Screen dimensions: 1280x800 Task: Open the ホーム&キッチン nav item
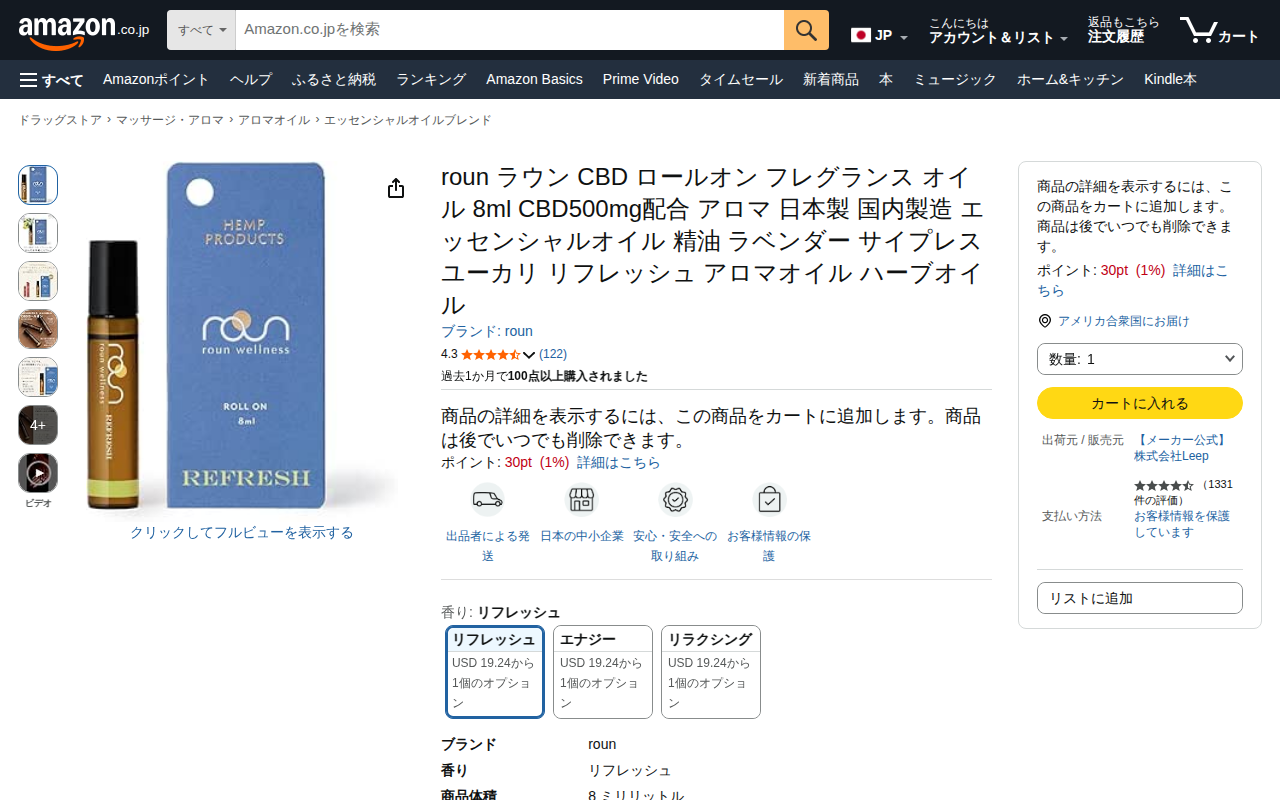pyautogui.click(x=1070, y=80)
